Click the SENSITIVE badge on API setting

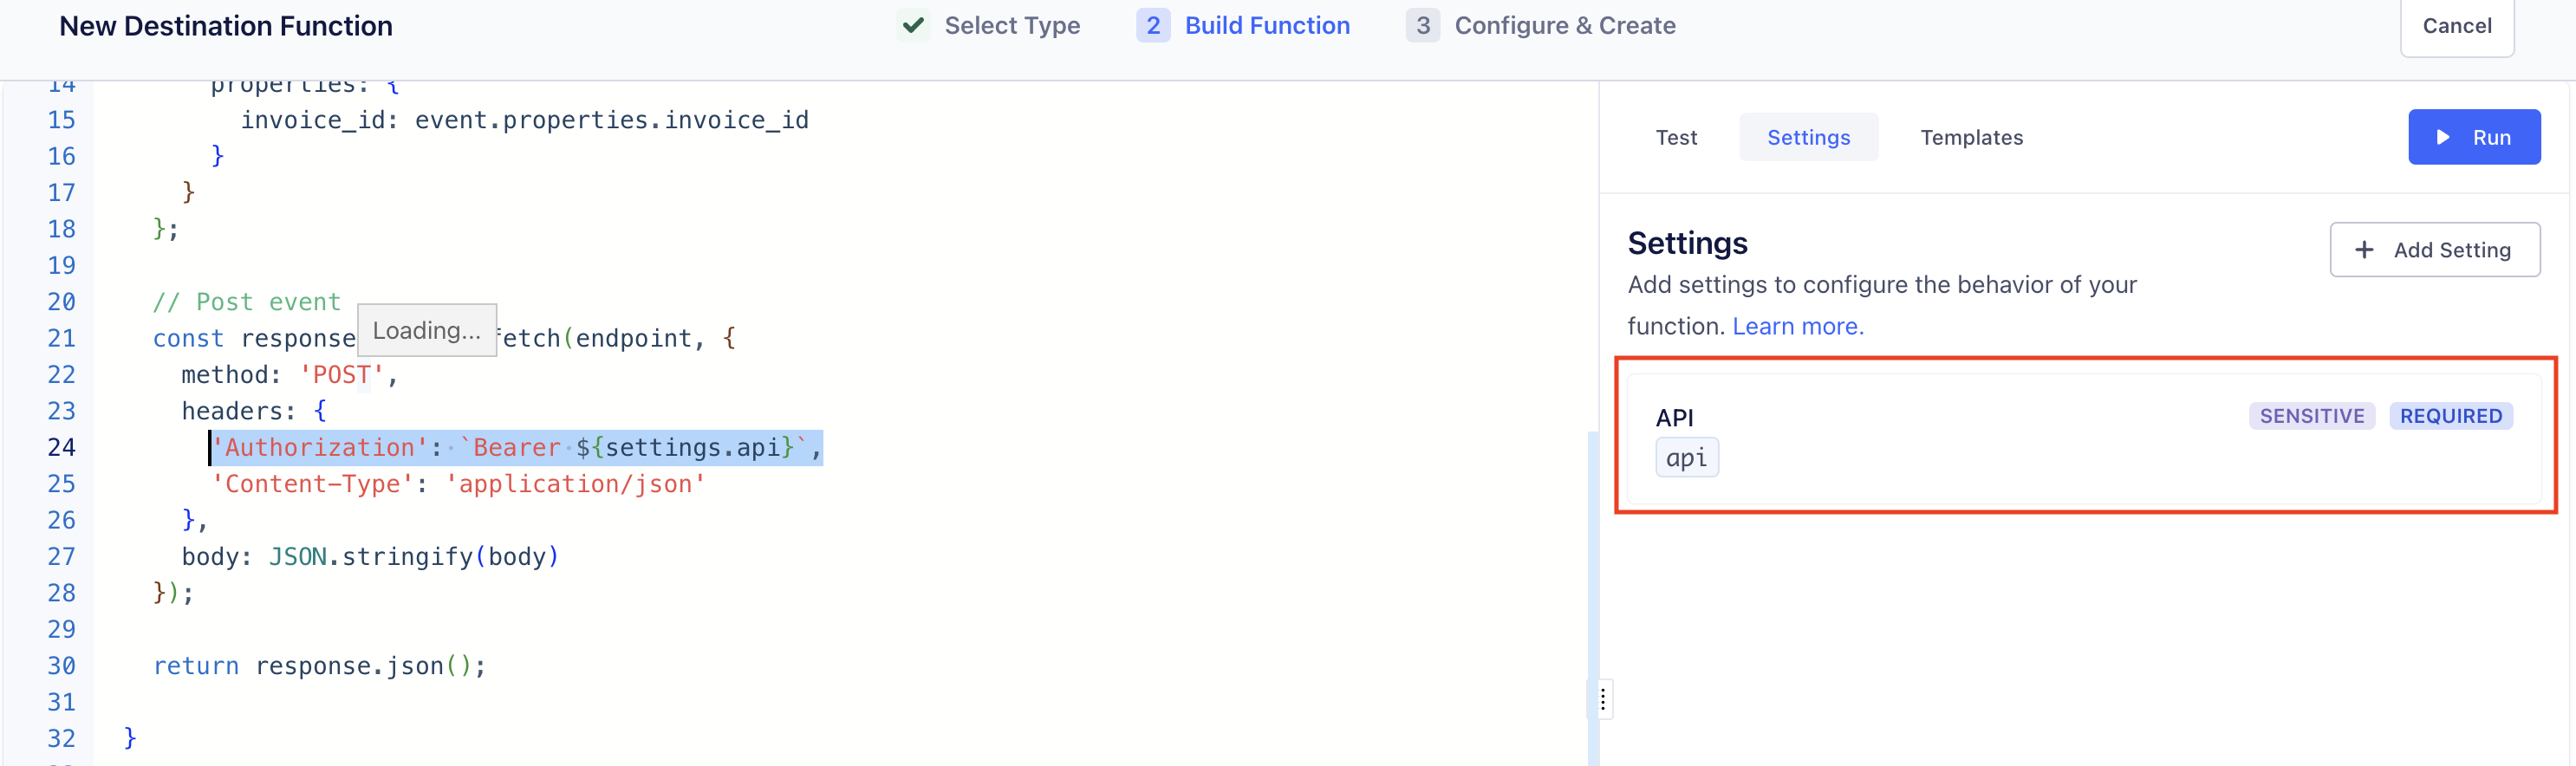2311,416
